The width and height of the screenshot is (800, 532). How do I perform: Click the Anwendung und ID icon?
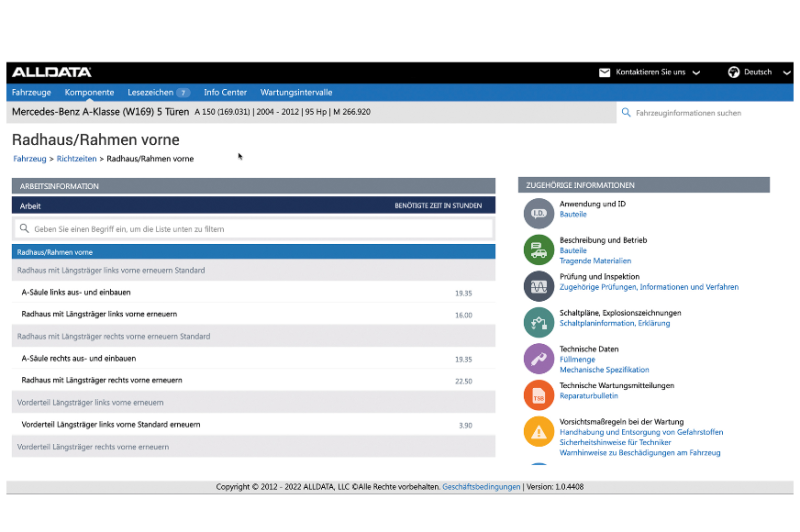click(x=539, y=213)
